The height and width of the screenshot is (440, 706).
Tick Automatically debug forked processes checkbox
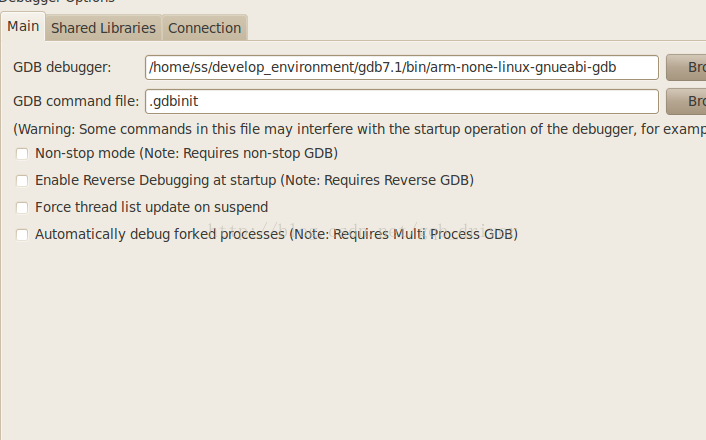(x=22, y=235)
